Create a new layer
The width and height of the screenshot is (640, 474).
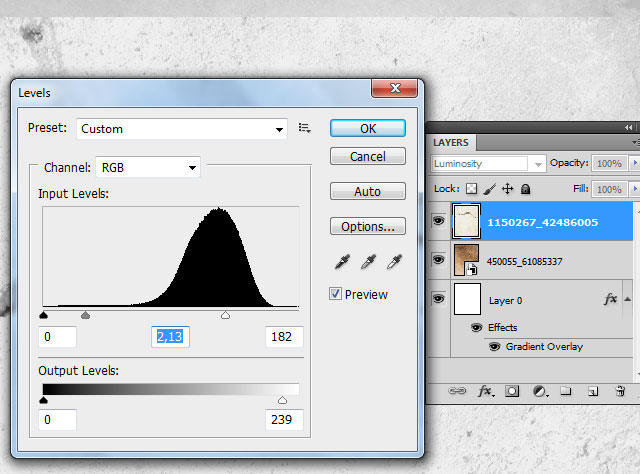pos(593,392)
